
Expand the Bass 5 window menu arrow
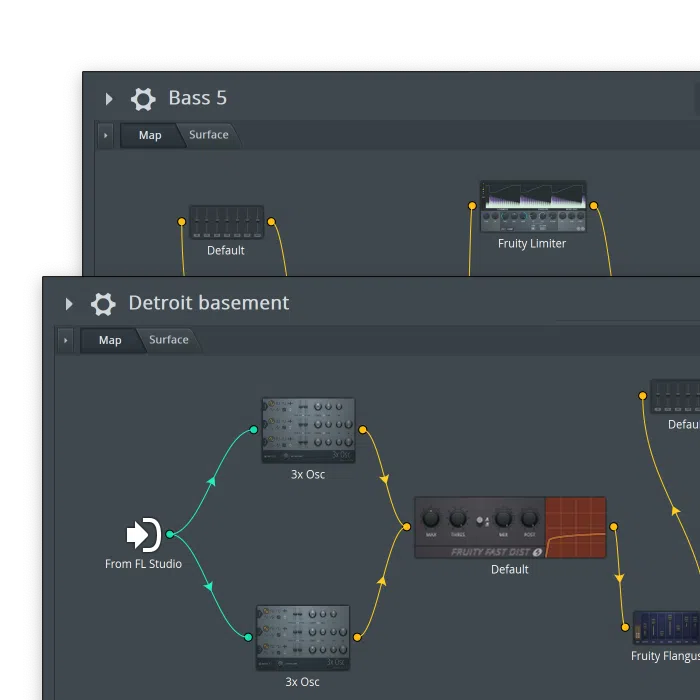(x=108, y=99)
